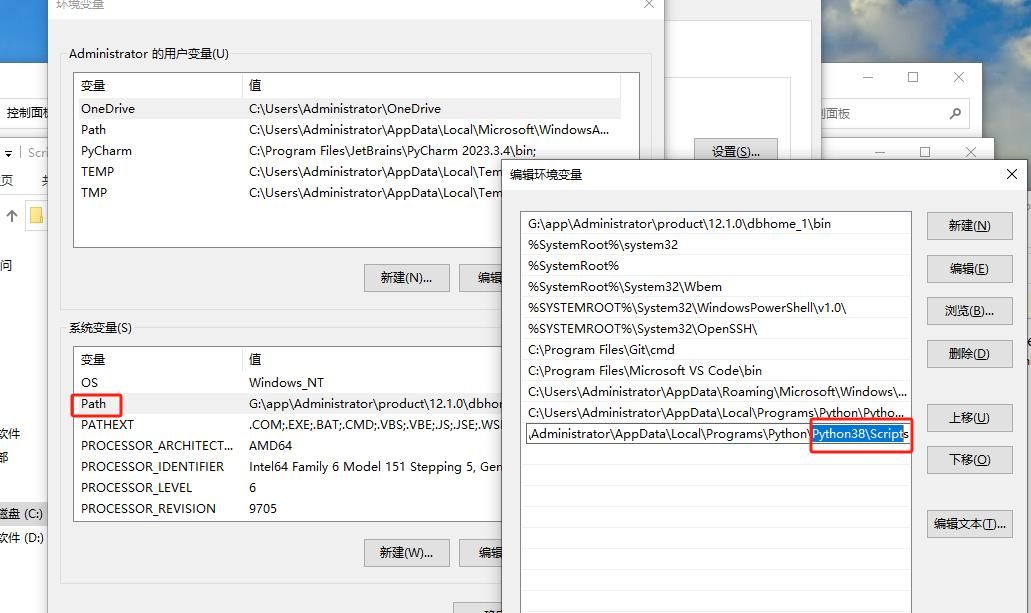This screenshot has width=1031, height=613.
Task: Click the 变量 column header in user variables
Action: click(x=93, y=86)
